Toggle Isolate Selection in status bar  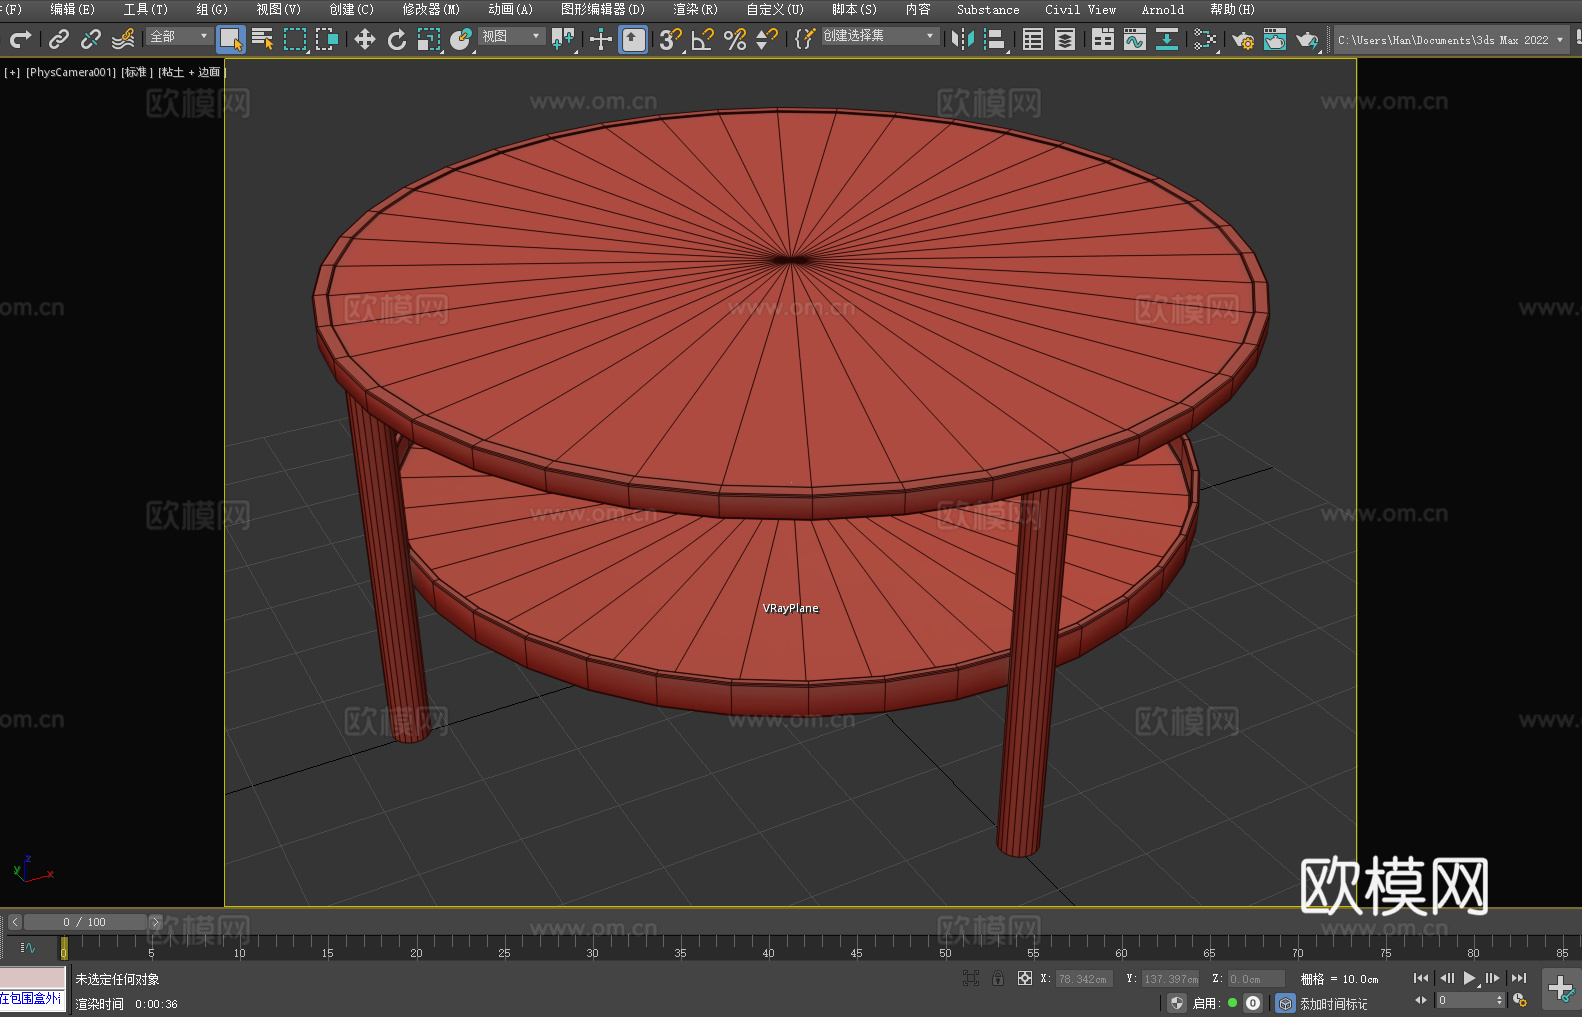970,978
